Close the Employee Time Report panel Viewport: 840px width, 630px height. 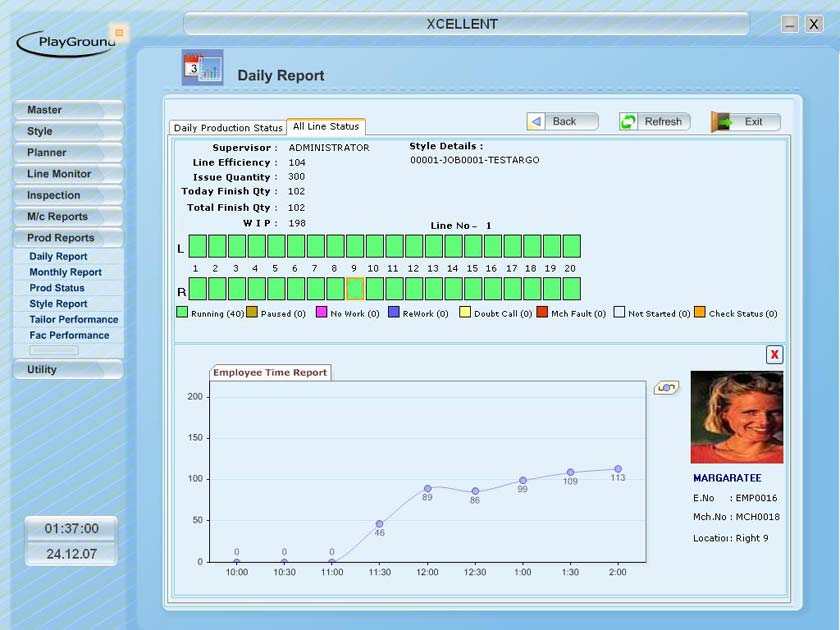coord(774,355)
